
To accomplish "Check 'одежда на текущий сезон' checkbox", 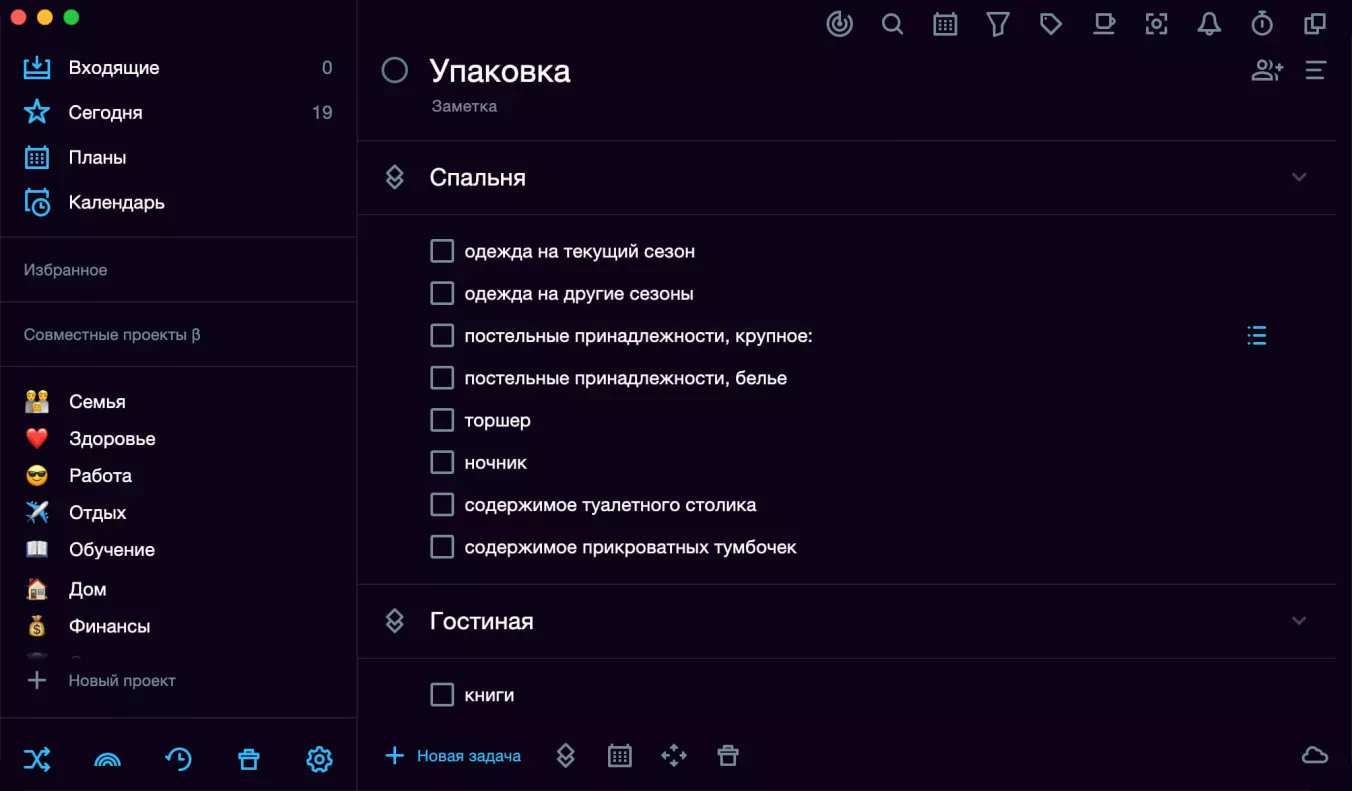I will [442, 251].
